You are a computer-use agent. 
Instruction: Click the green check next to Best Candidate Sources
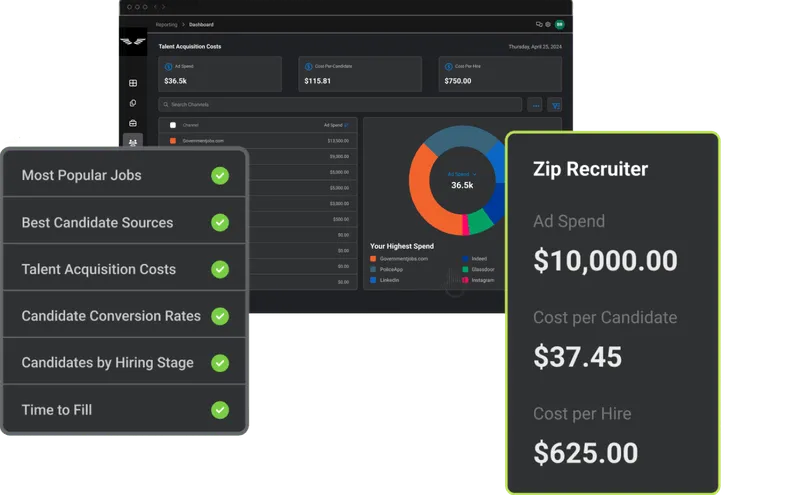click(220, 222)
